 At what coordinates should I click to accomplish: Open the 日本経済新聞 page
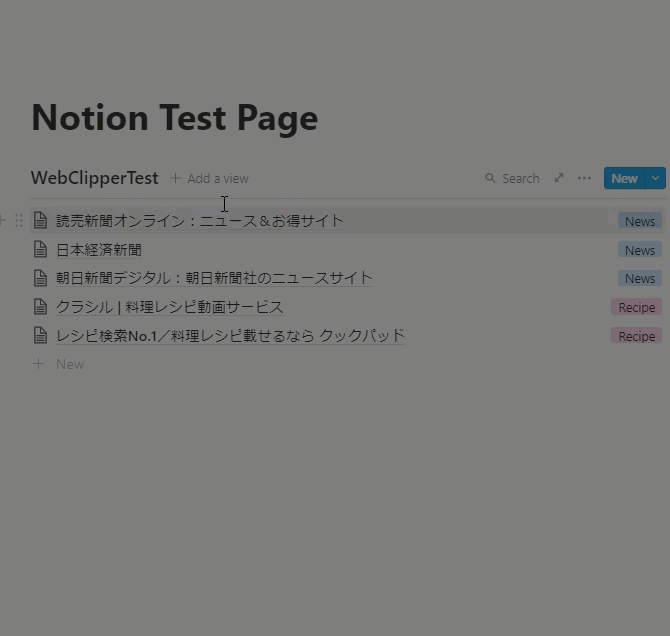(x=99, y=250)
